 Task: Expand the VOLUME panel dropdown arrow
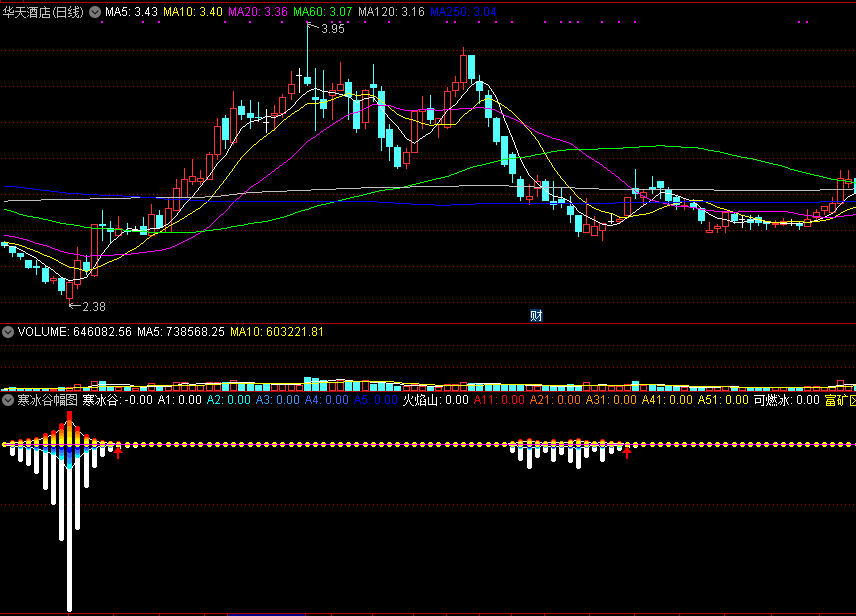[8, 332]
